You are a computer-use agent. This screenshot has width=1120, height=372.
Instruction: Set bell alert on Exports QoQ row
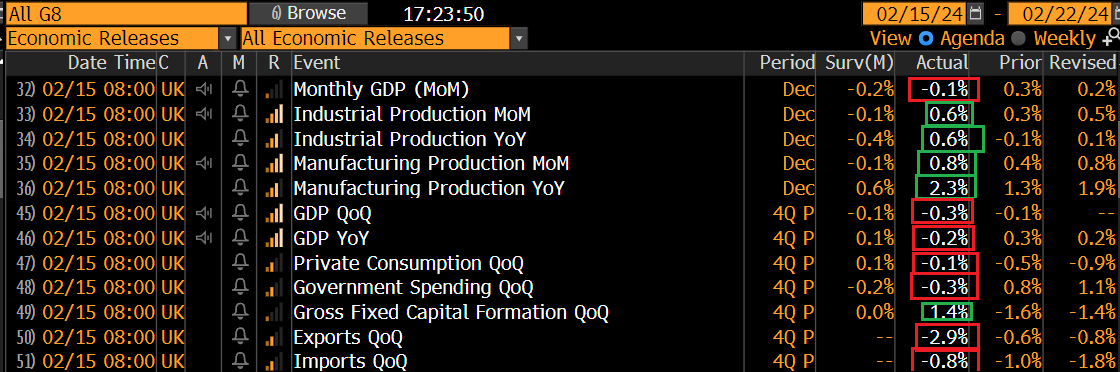click(241, 336)
